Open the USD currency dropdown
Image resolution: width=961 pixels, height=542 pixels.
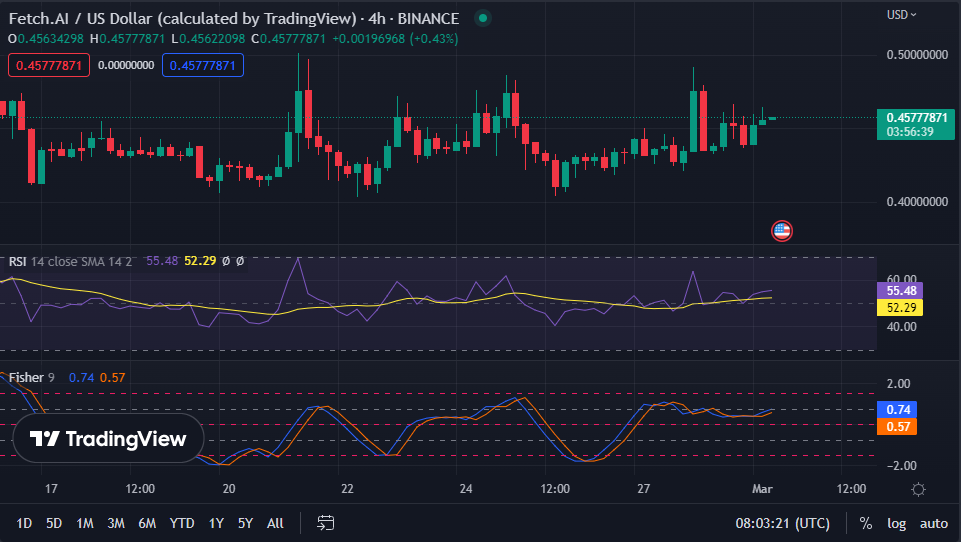coord(902,15)
